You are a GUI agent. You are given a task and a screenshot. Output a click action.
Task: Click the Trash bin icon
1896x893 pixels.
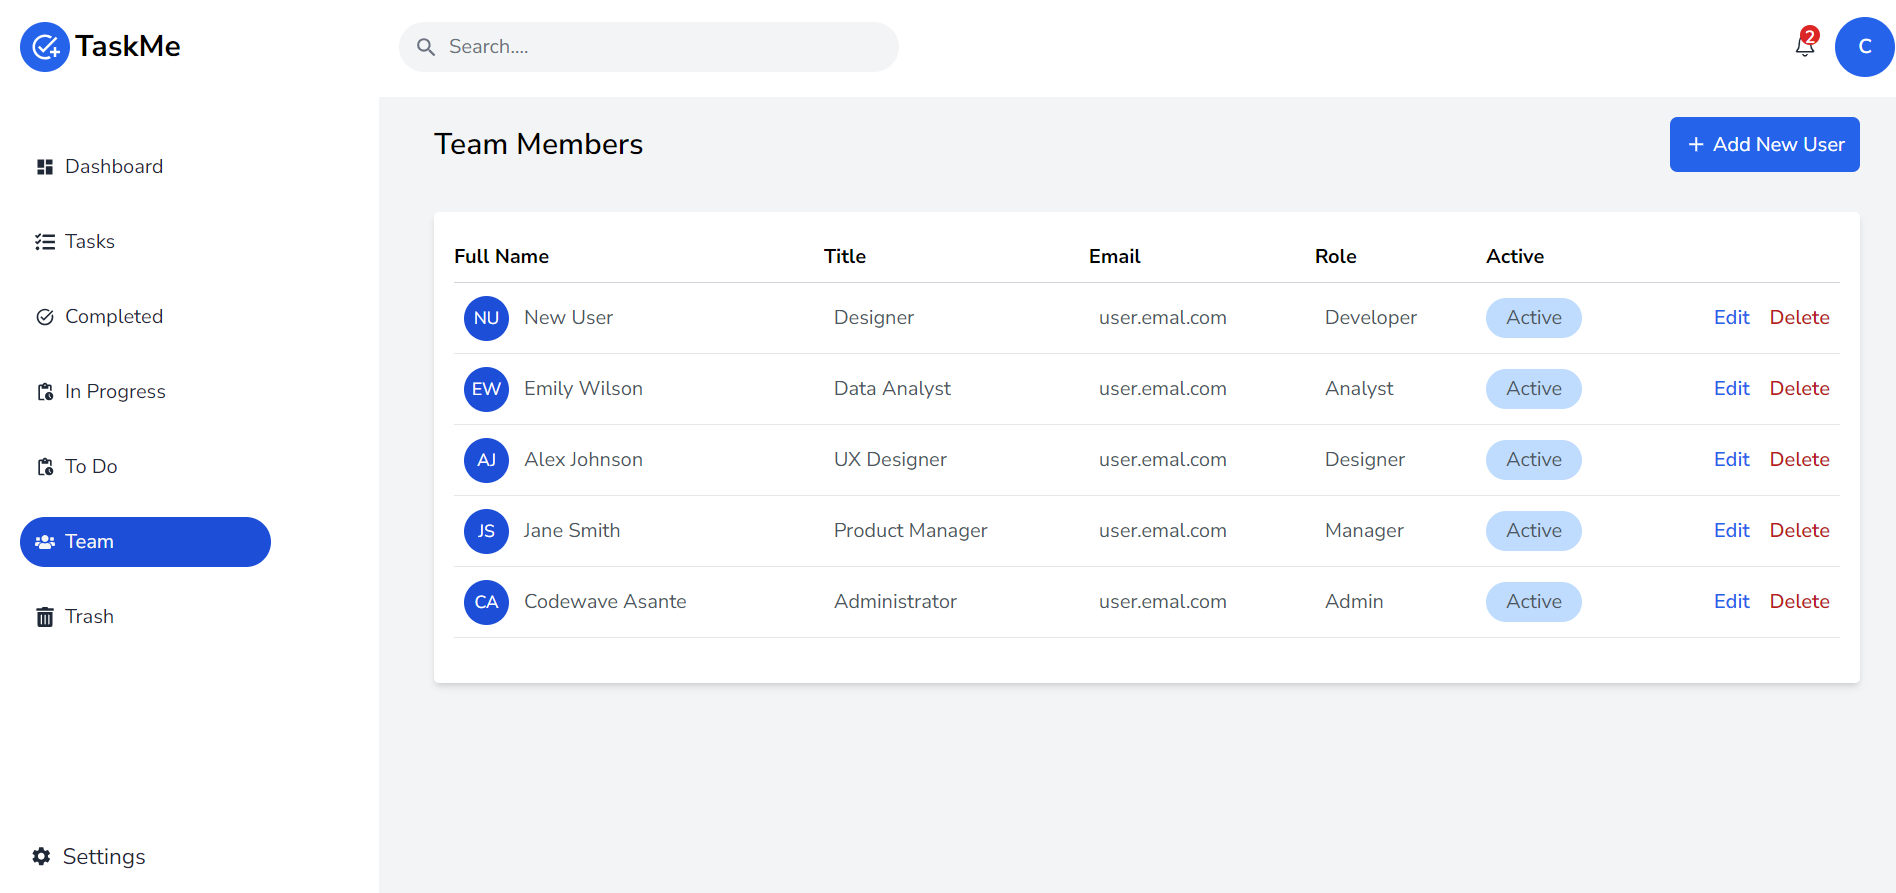click(x=45, y=617)
